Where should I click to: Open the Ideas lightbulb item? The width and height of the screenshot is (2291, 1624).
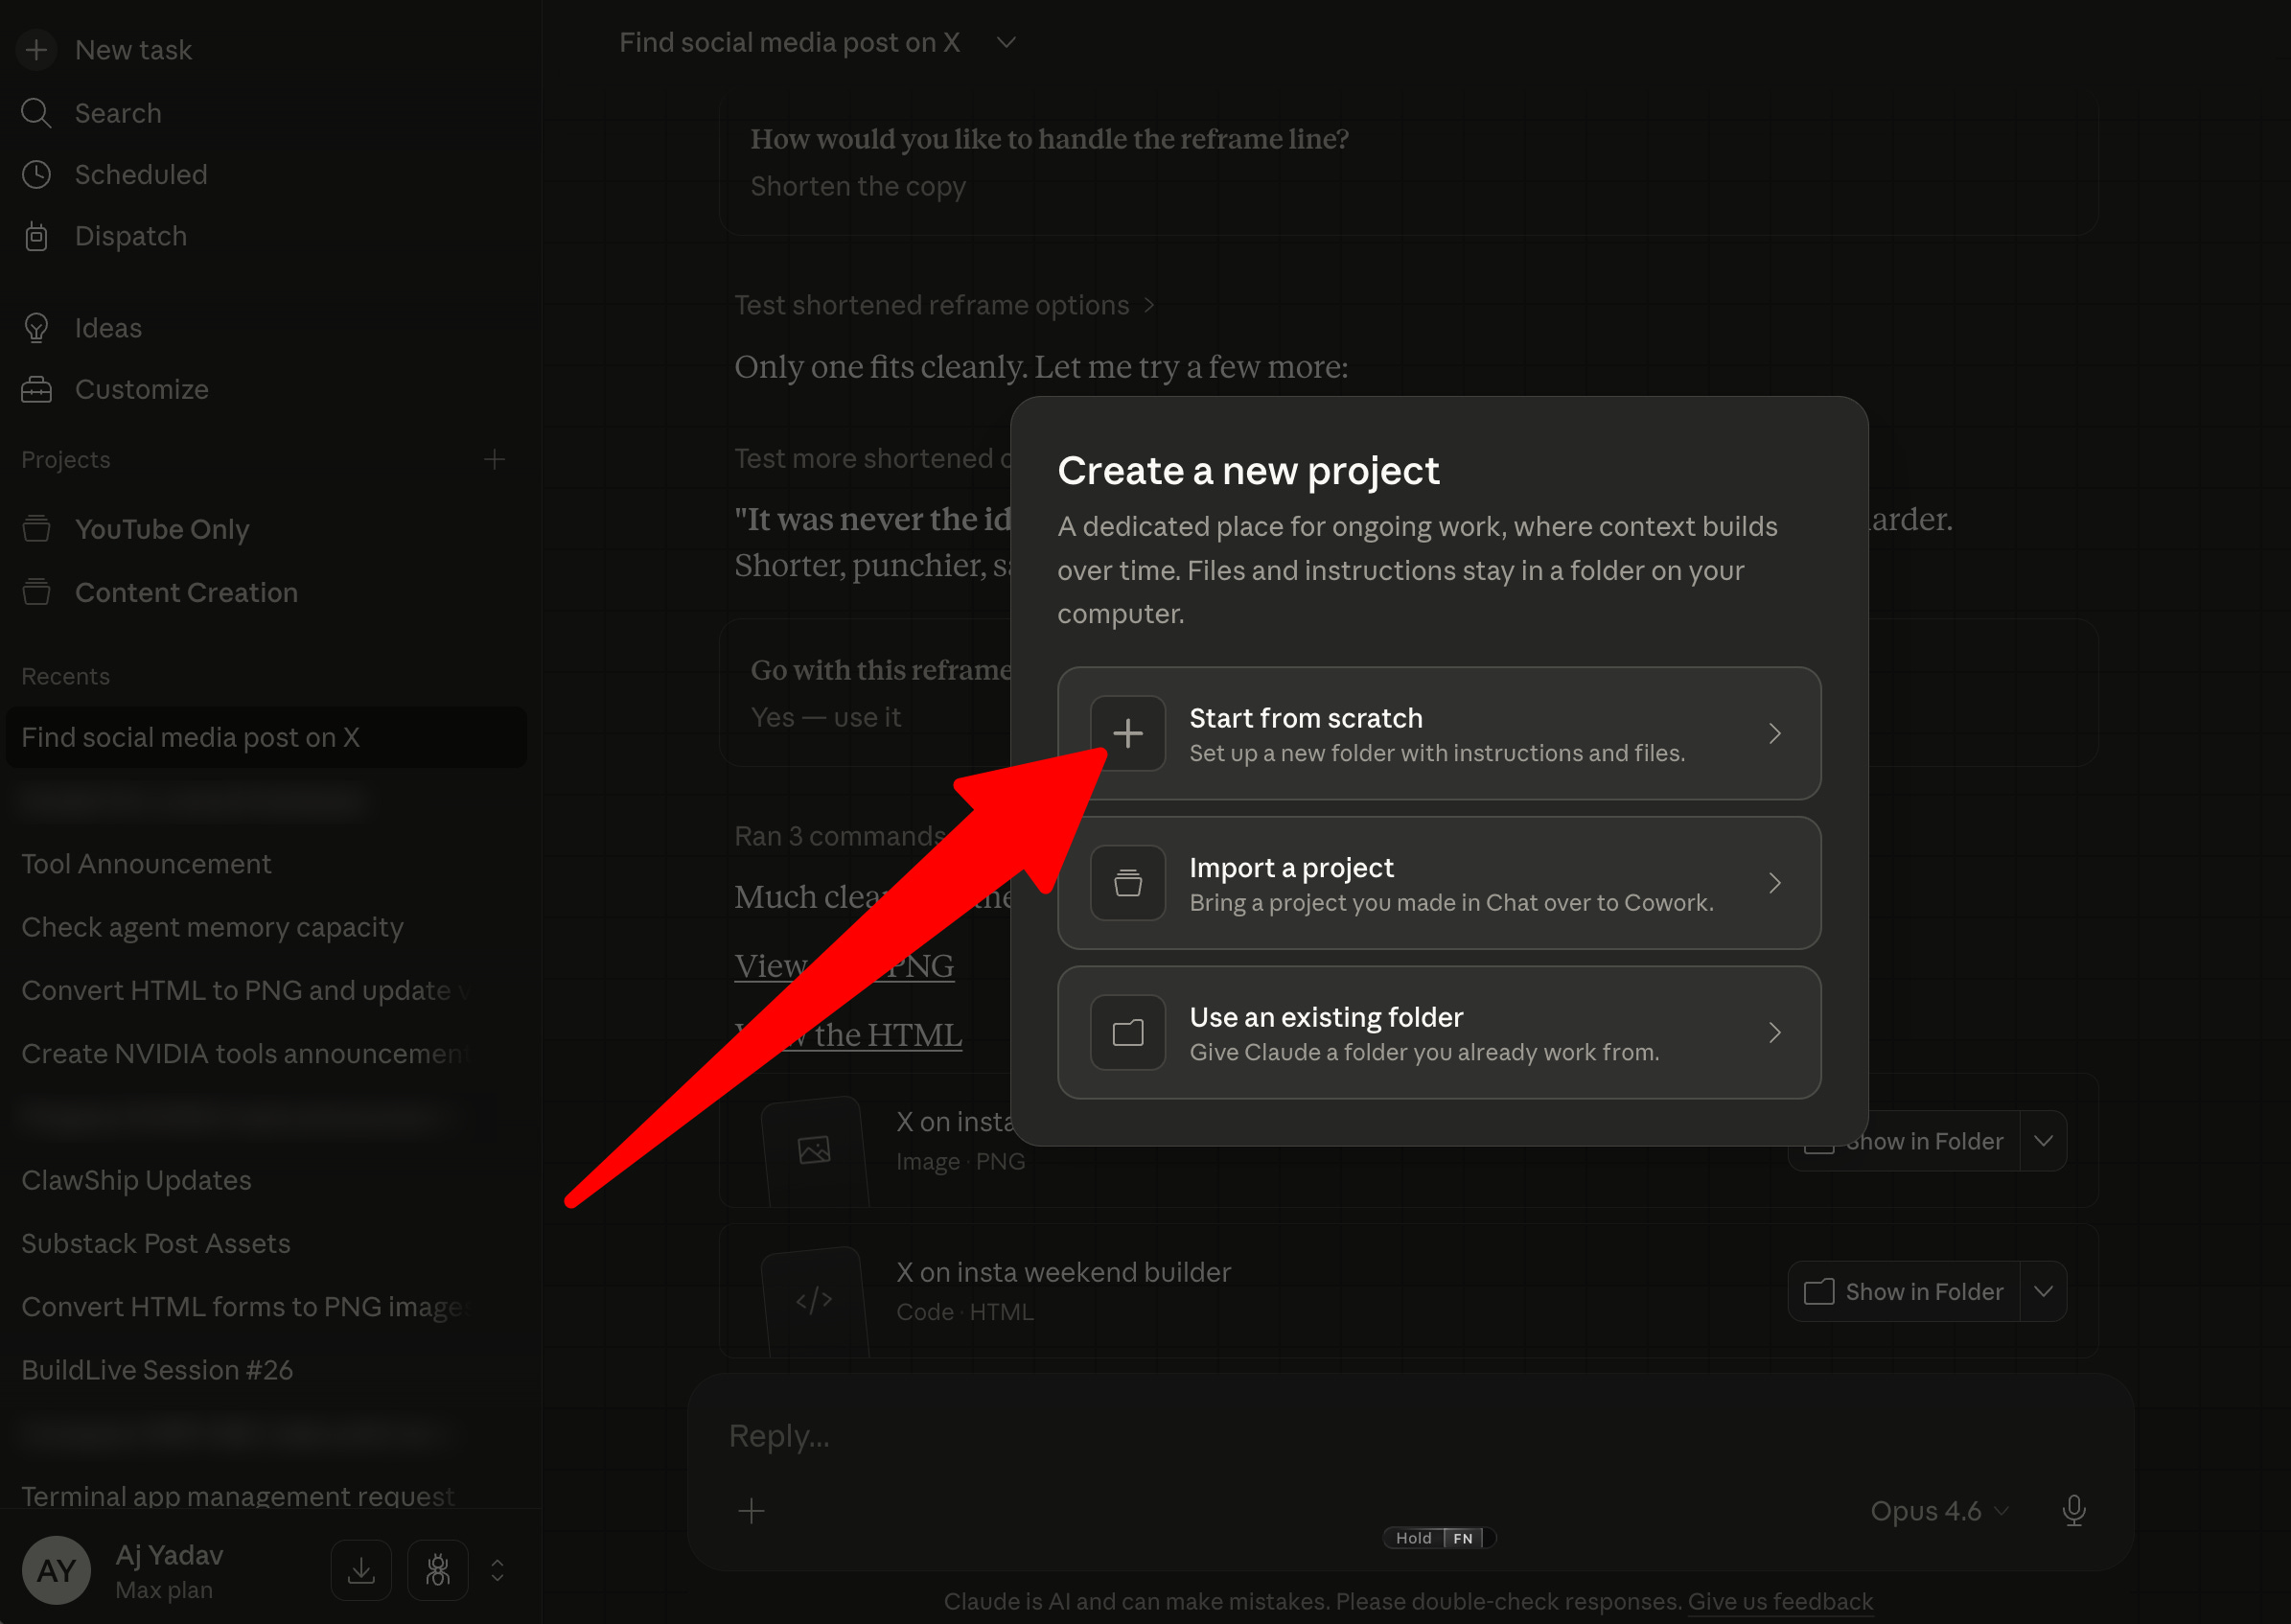click(37, 328)
